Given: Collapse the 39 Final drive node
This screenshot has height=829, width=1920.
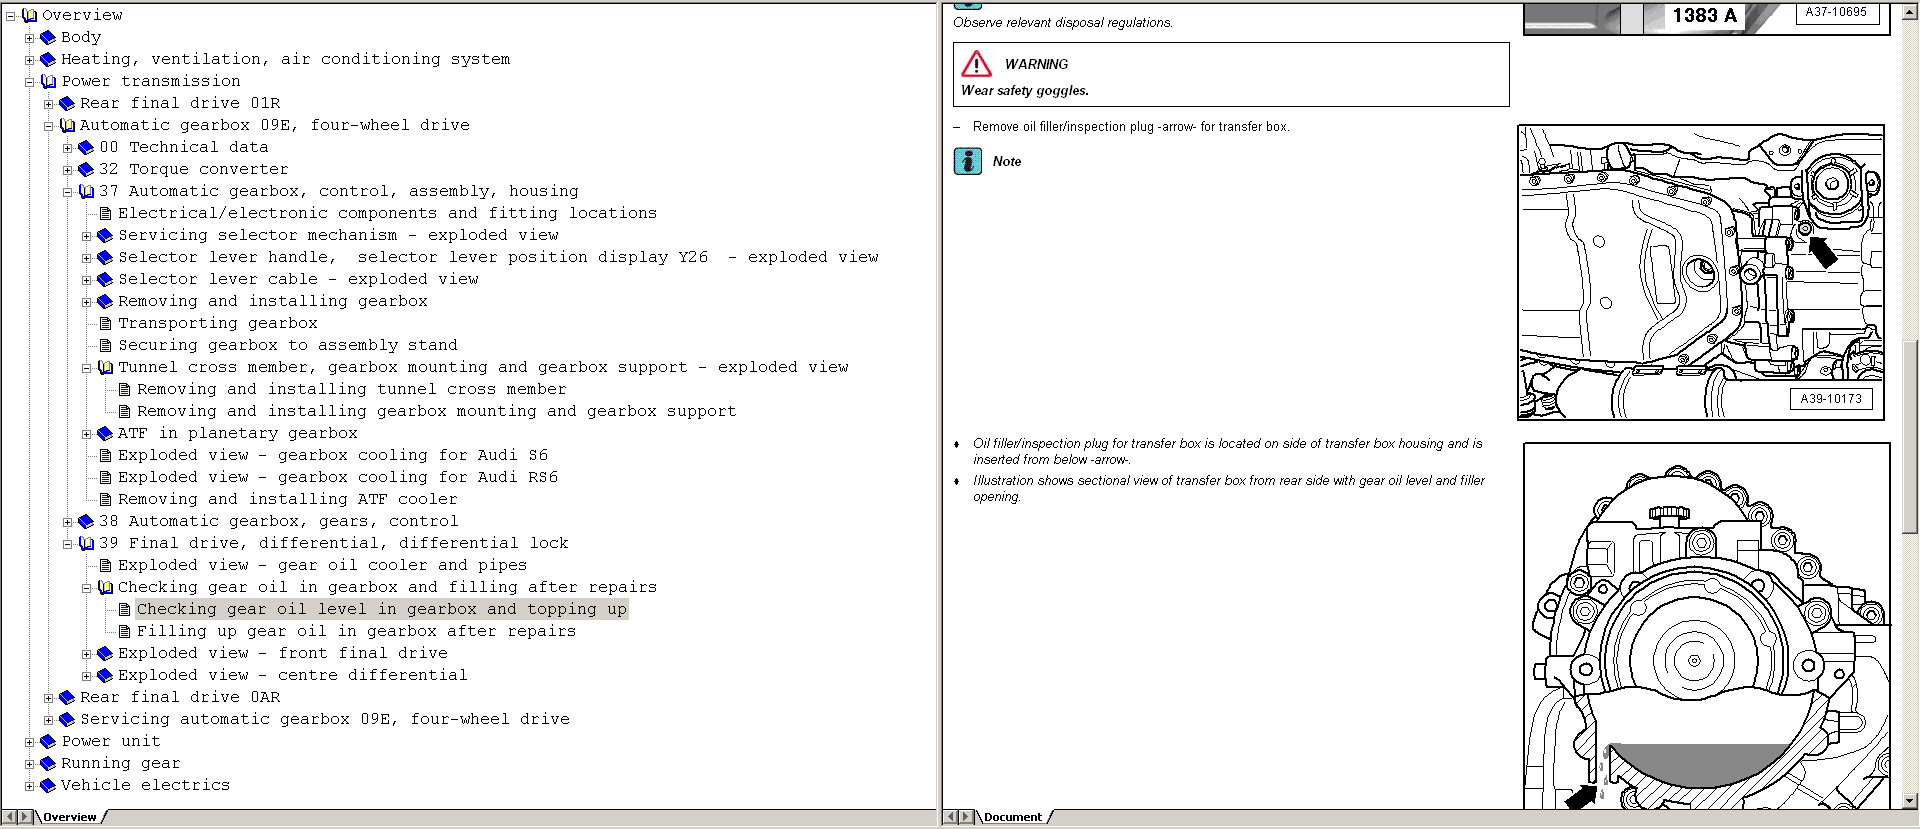Looking at the screenshot, I should 67,544.
